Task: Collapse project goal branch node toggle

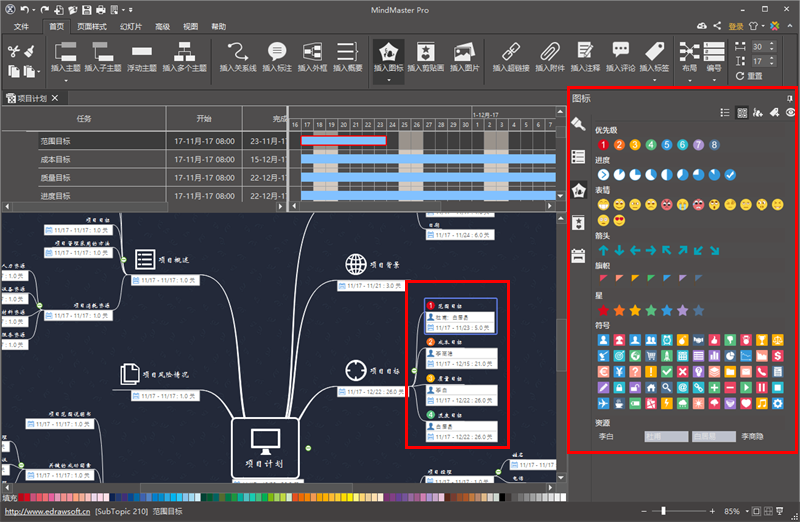Action: tap(414, 371)
